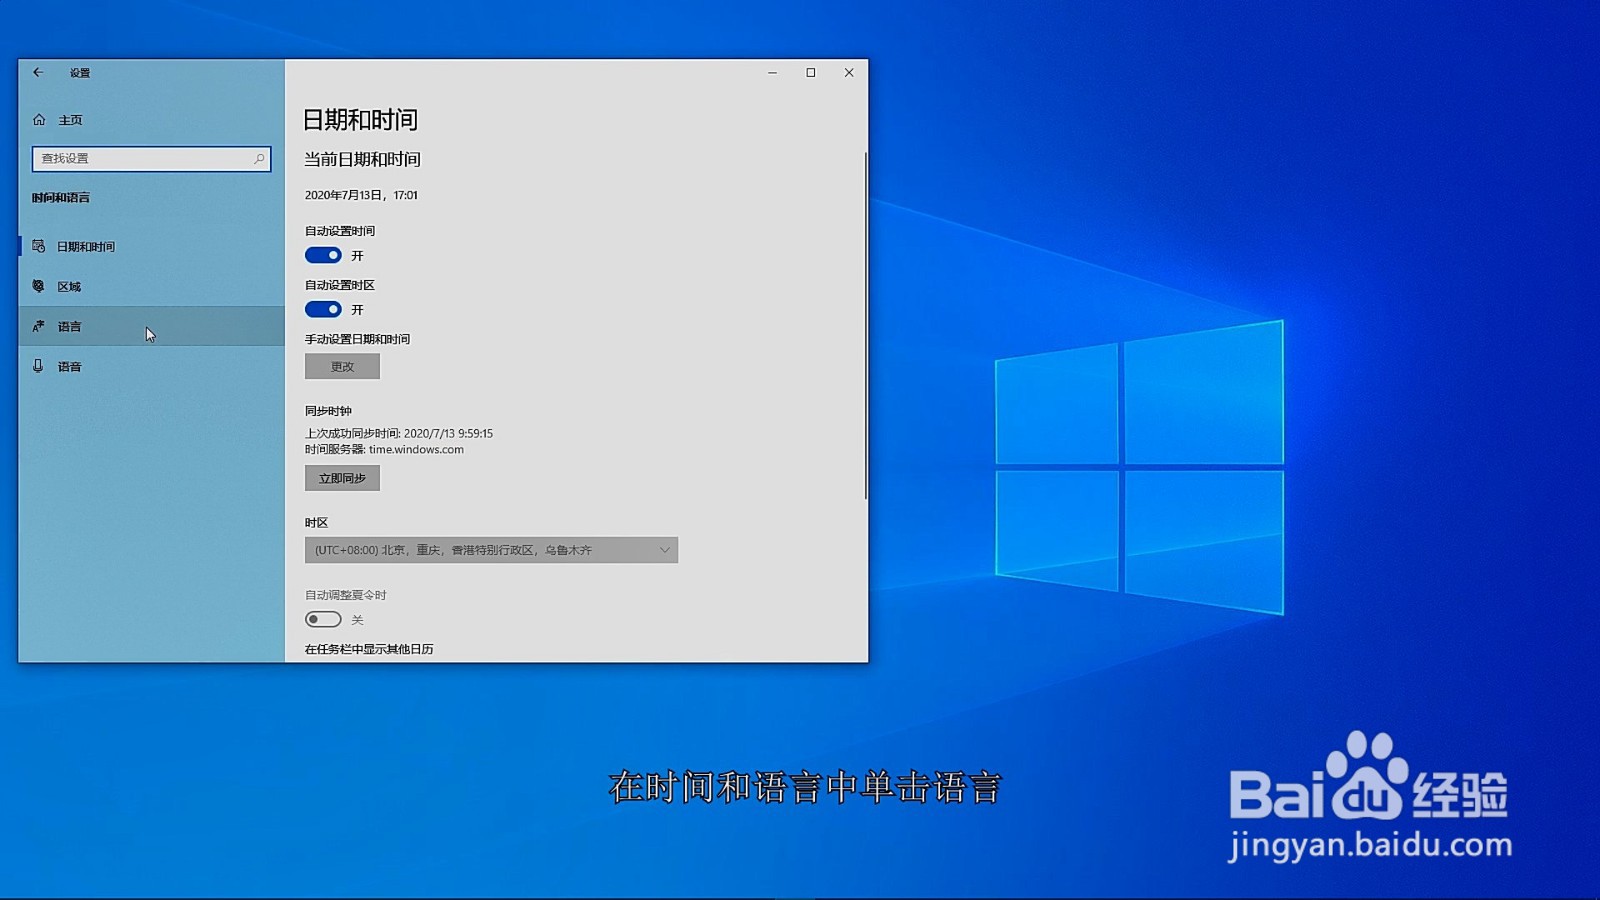Click the vertical scrollbar in Settings
Viewport: 1600px width, 900px height.
click(865, 326)
